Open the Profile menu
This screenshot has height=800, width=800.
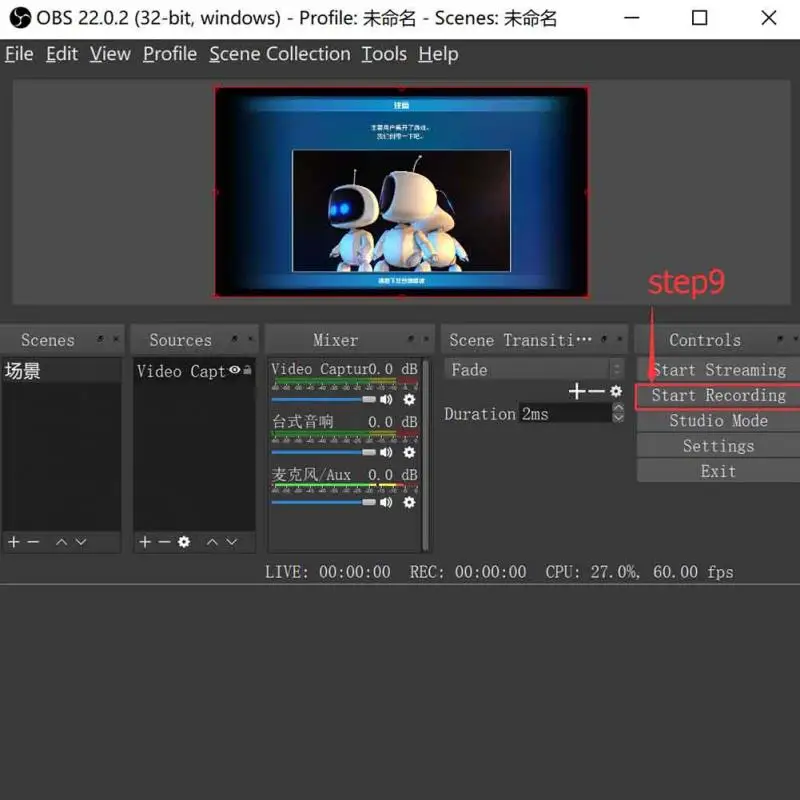170,54
